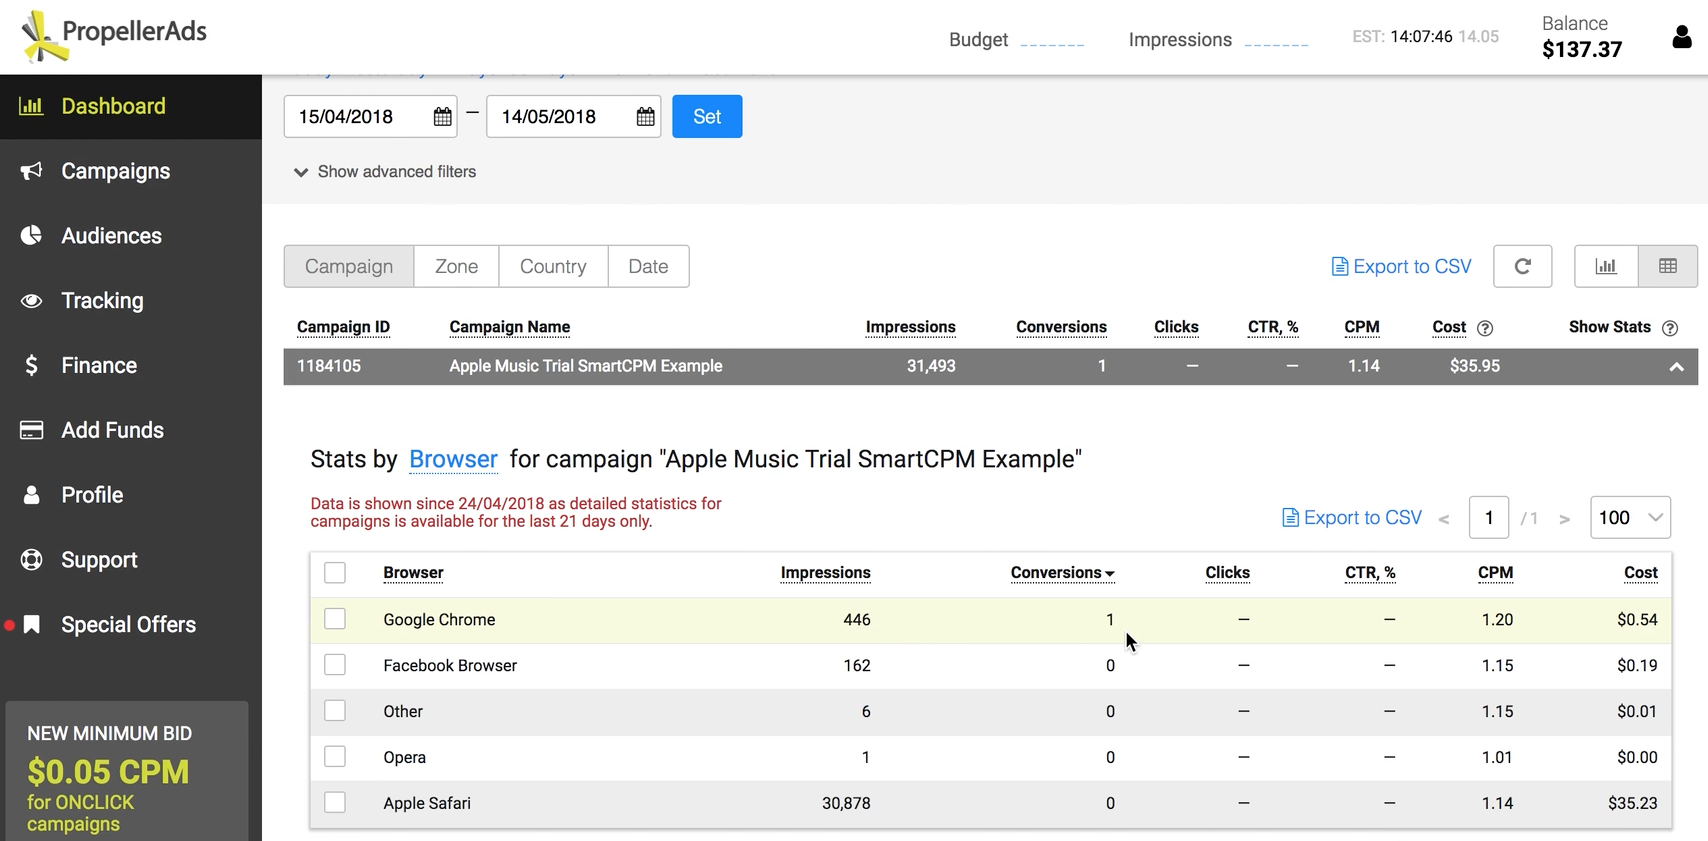Viewport: 1708px width, 841px height.
Task: Click the Support lifebuoy icon
Action: coord(31,560)
